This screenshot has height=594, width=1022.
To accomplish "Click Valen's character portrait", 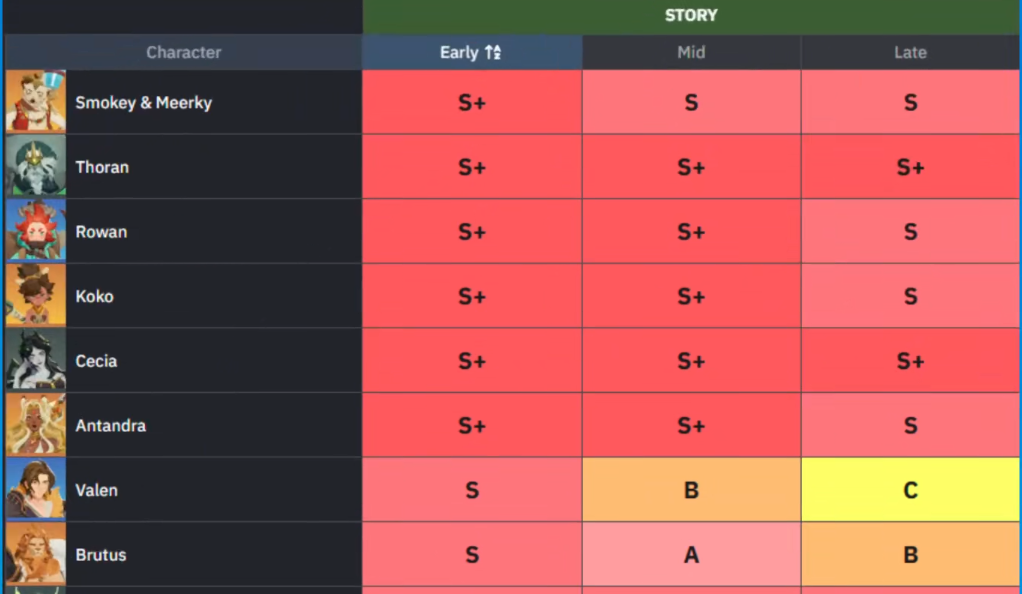I will tap(36, 490).
